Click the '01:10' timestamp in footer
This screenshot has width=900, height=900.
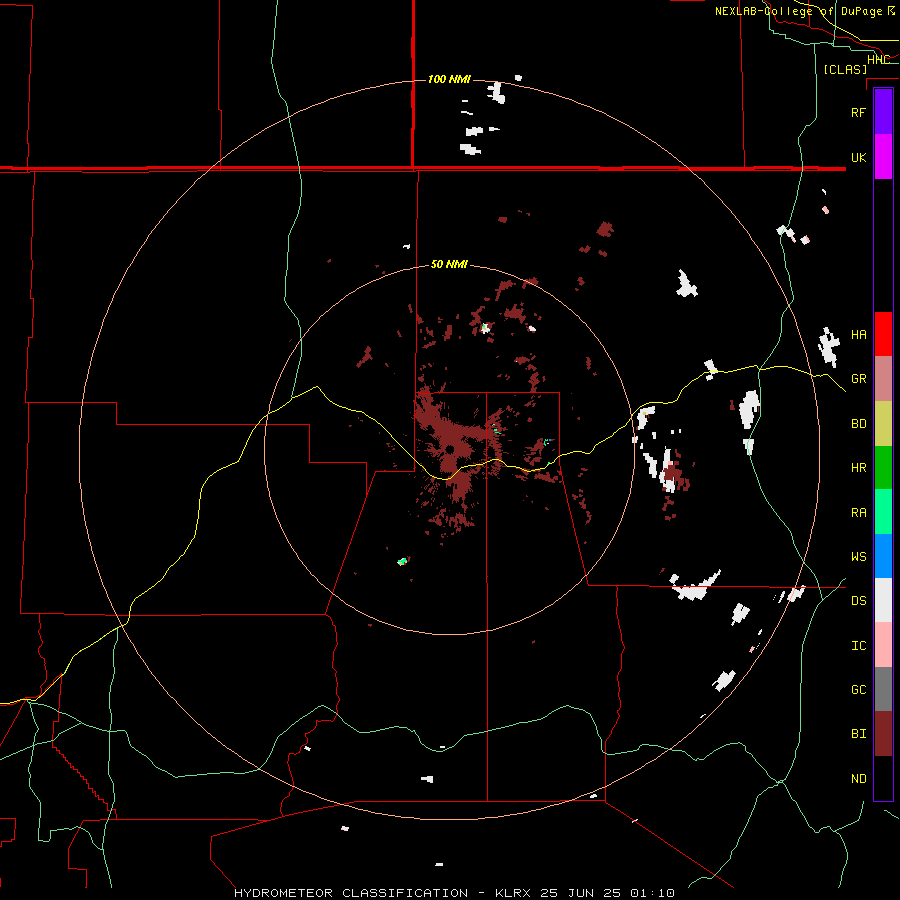click(x=652, y=893)
